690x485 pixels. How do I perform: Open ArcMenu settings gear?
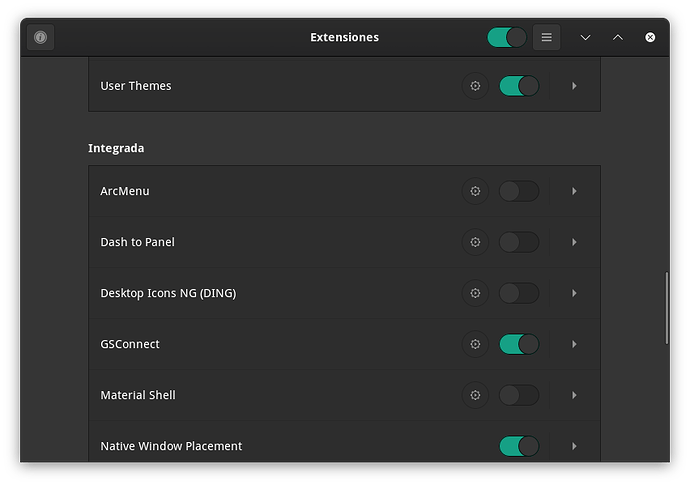(x=475, y=191)
